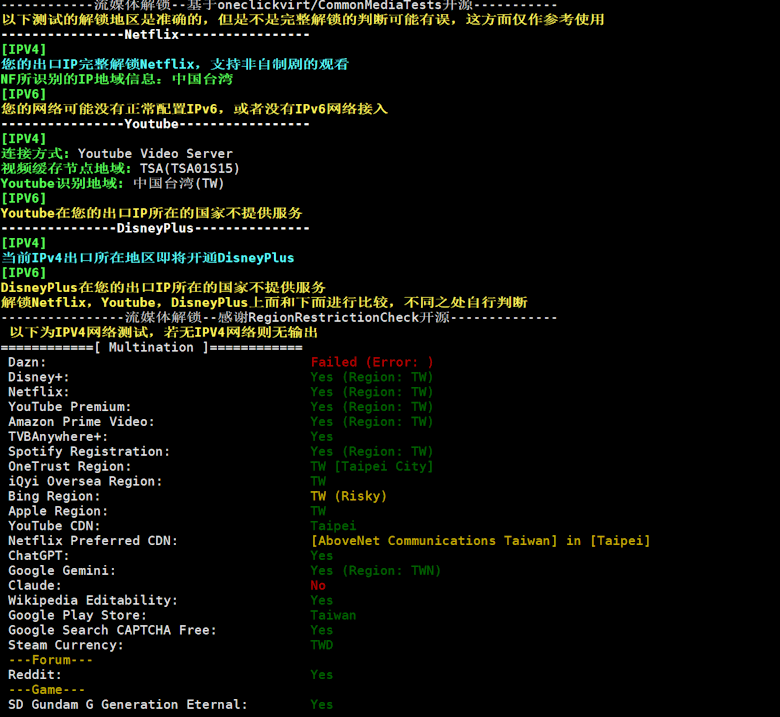Click 'Youtube在您的出口IP所在的国家不提供服务' line
Viewport: 780px width, 717px height.
[x=152, y=213]
